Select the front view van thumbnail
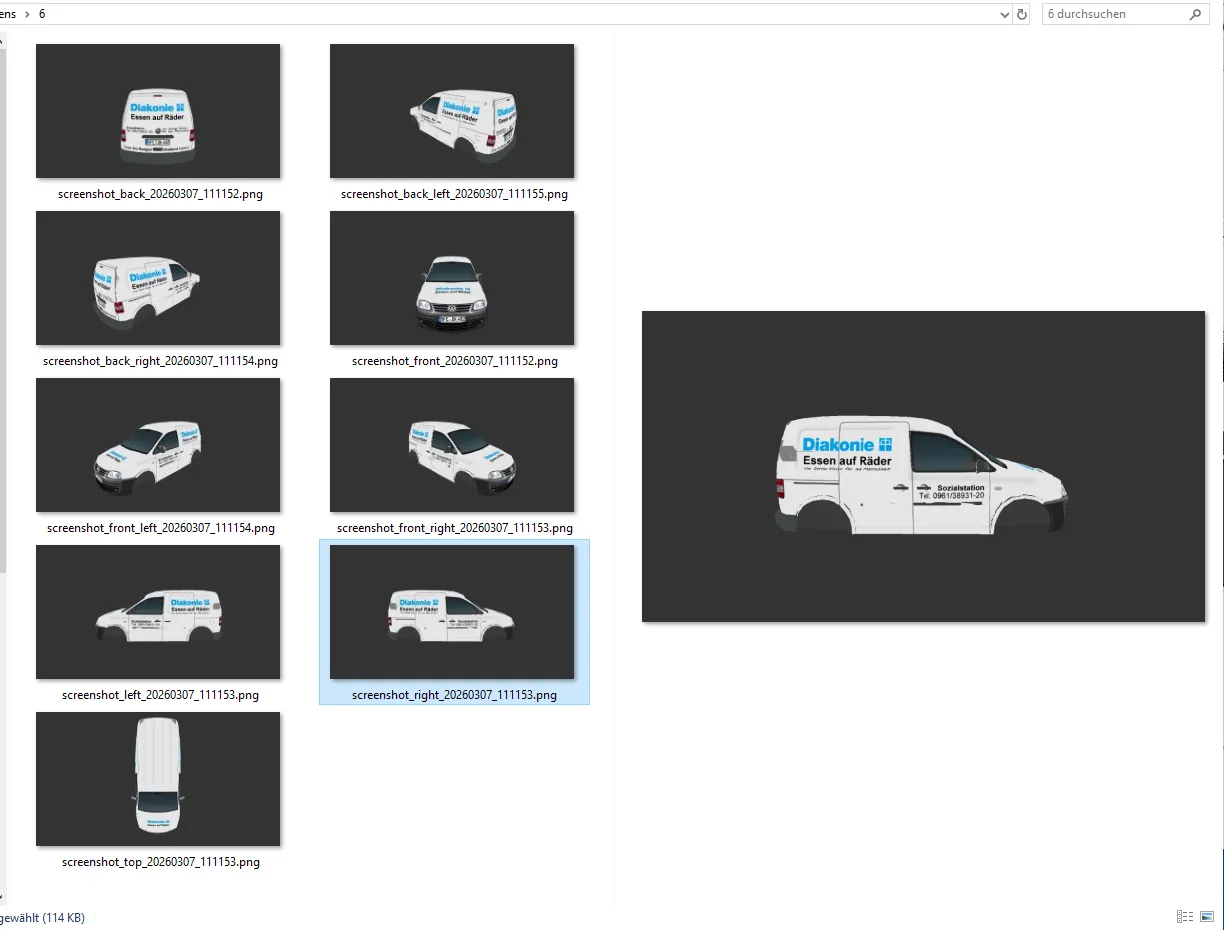Viewport: 1224px width, 930px height. 452,278
